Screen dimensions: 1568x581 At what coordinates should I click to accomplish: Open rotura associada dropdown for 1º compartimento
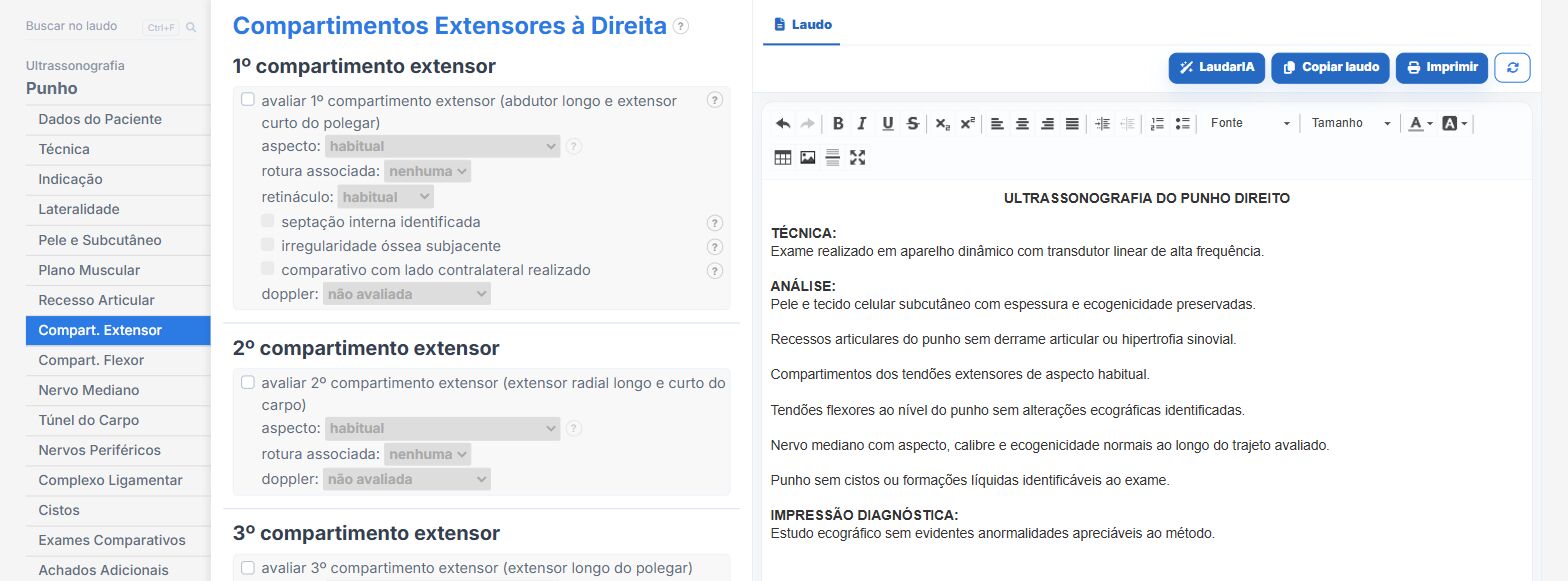427,171
